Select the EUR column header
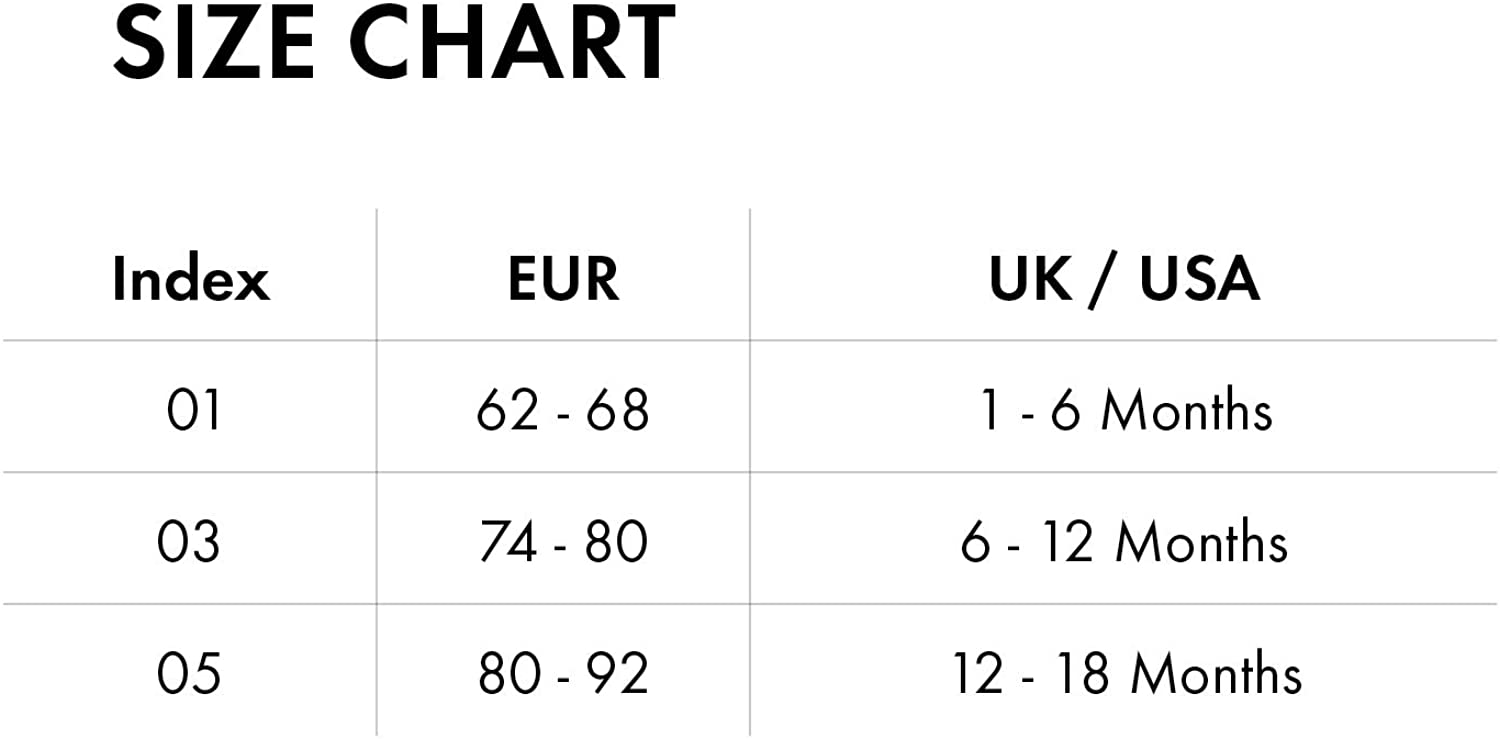Image resolution: width=1500 pixels, height=739 pixels. 564,279
